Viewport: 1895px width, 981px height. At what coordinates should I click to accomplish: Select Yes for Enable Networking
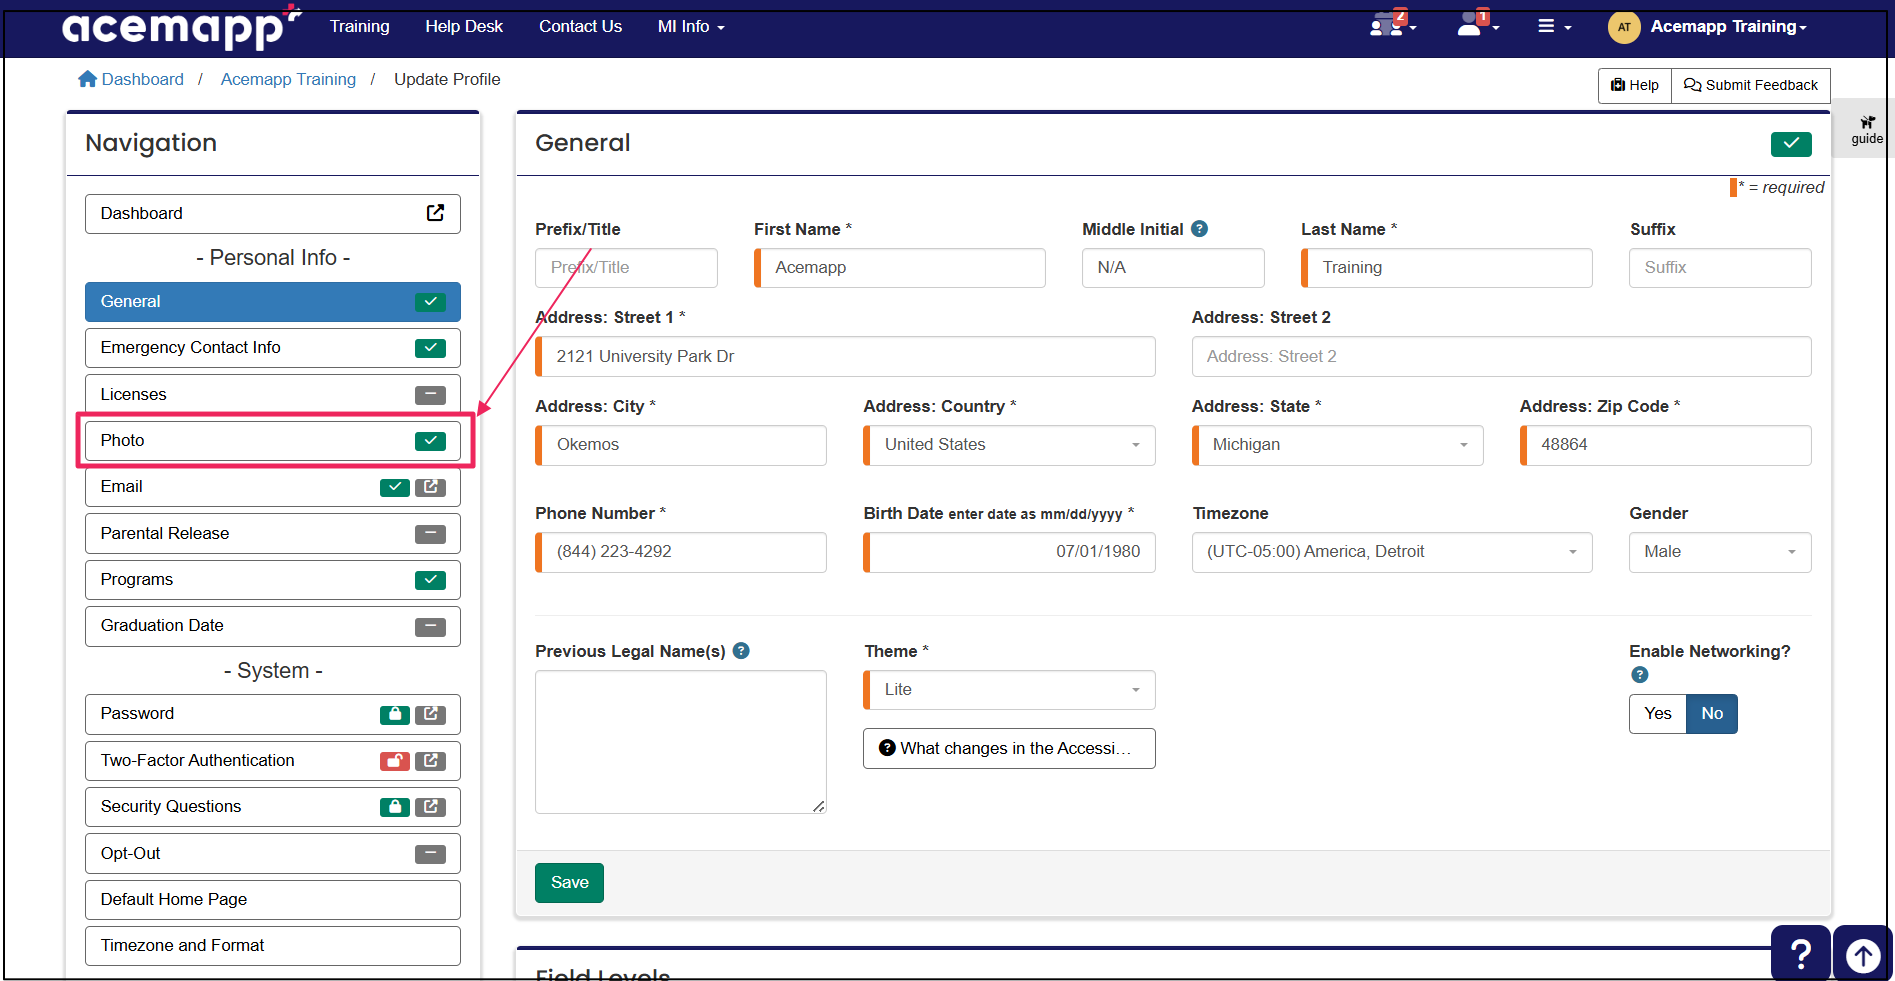coord(1657,714)
